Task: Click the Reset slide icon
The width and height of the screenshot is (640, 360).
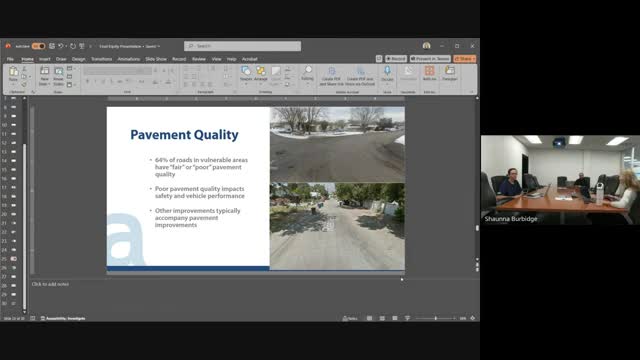Action: [70, 77]
